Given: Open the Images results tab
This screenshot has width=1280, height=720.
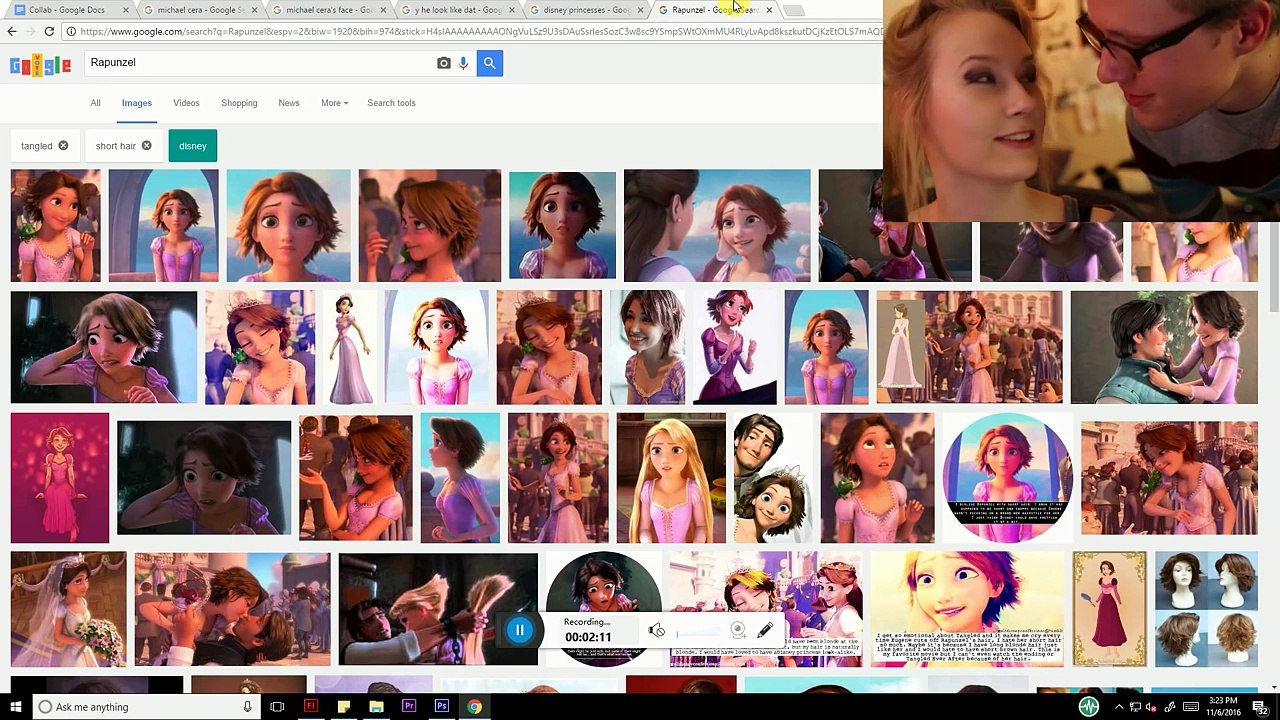Looking at the screenshot, I should point(137,103).
